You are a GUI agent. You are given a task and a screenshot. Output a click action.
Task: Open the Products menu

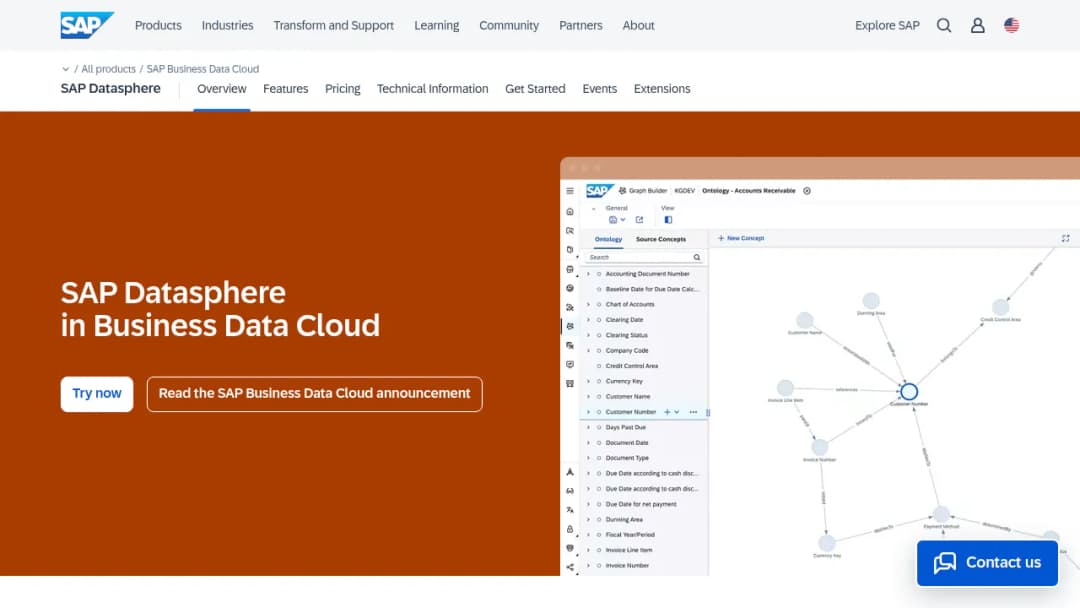coord(158,25)
